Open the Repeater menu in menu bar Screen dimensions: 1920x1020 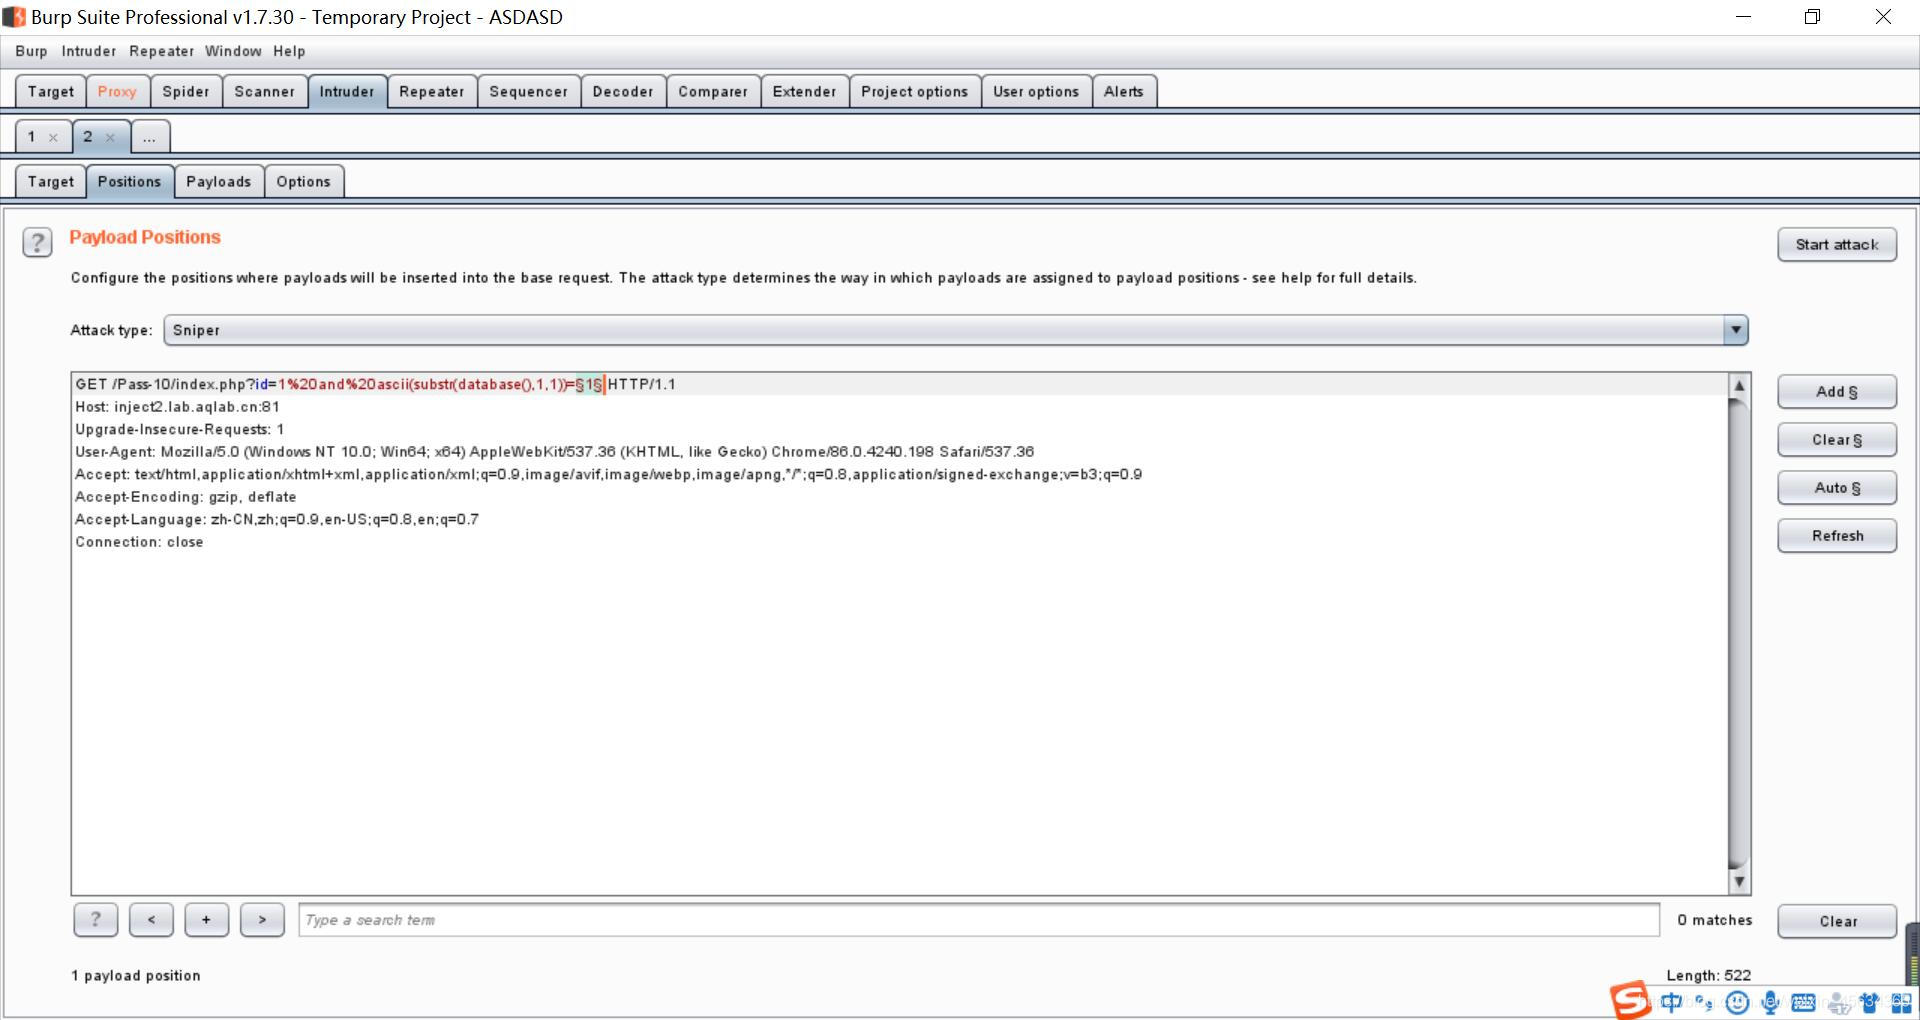pos(161,51)
